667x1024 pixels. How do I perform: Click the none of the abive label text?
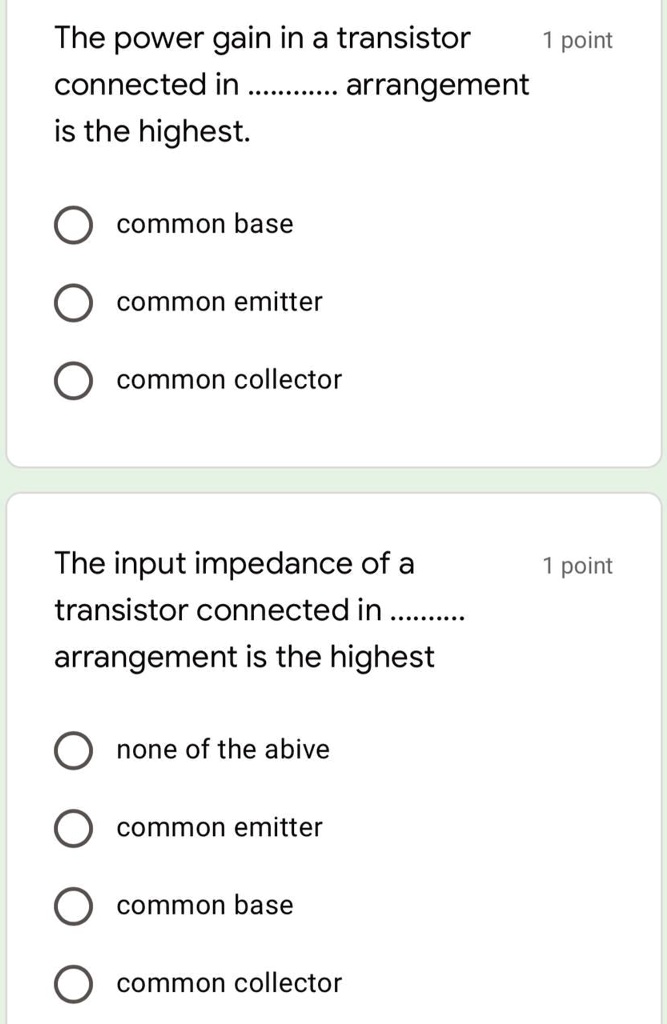tap(223, 750)
